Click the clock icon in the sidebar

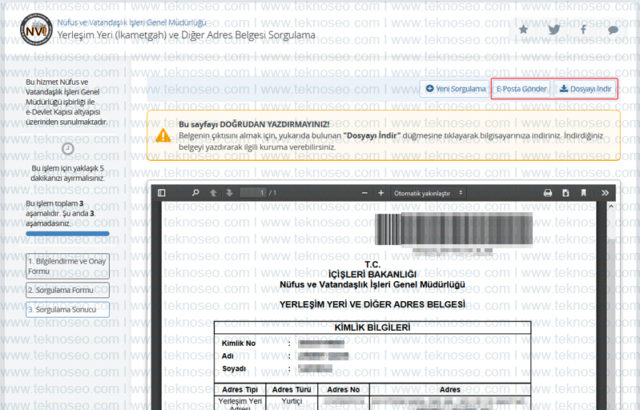click(68, 148)
